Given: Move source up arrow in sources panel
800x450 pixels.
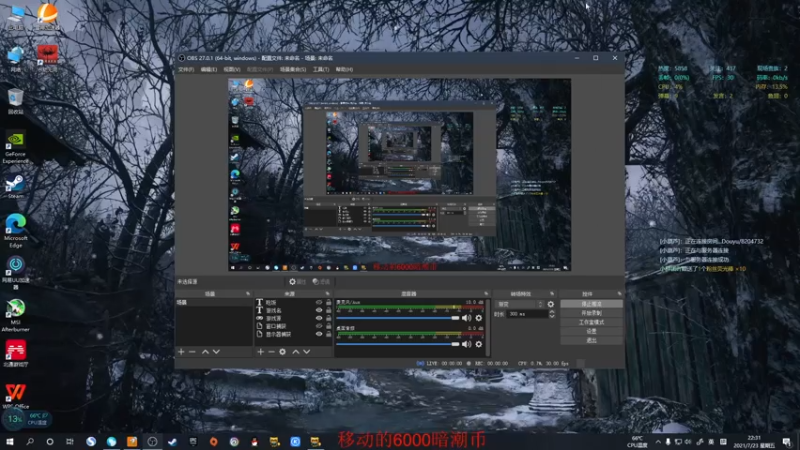Looking at the screenshot, I should point(295,352).
